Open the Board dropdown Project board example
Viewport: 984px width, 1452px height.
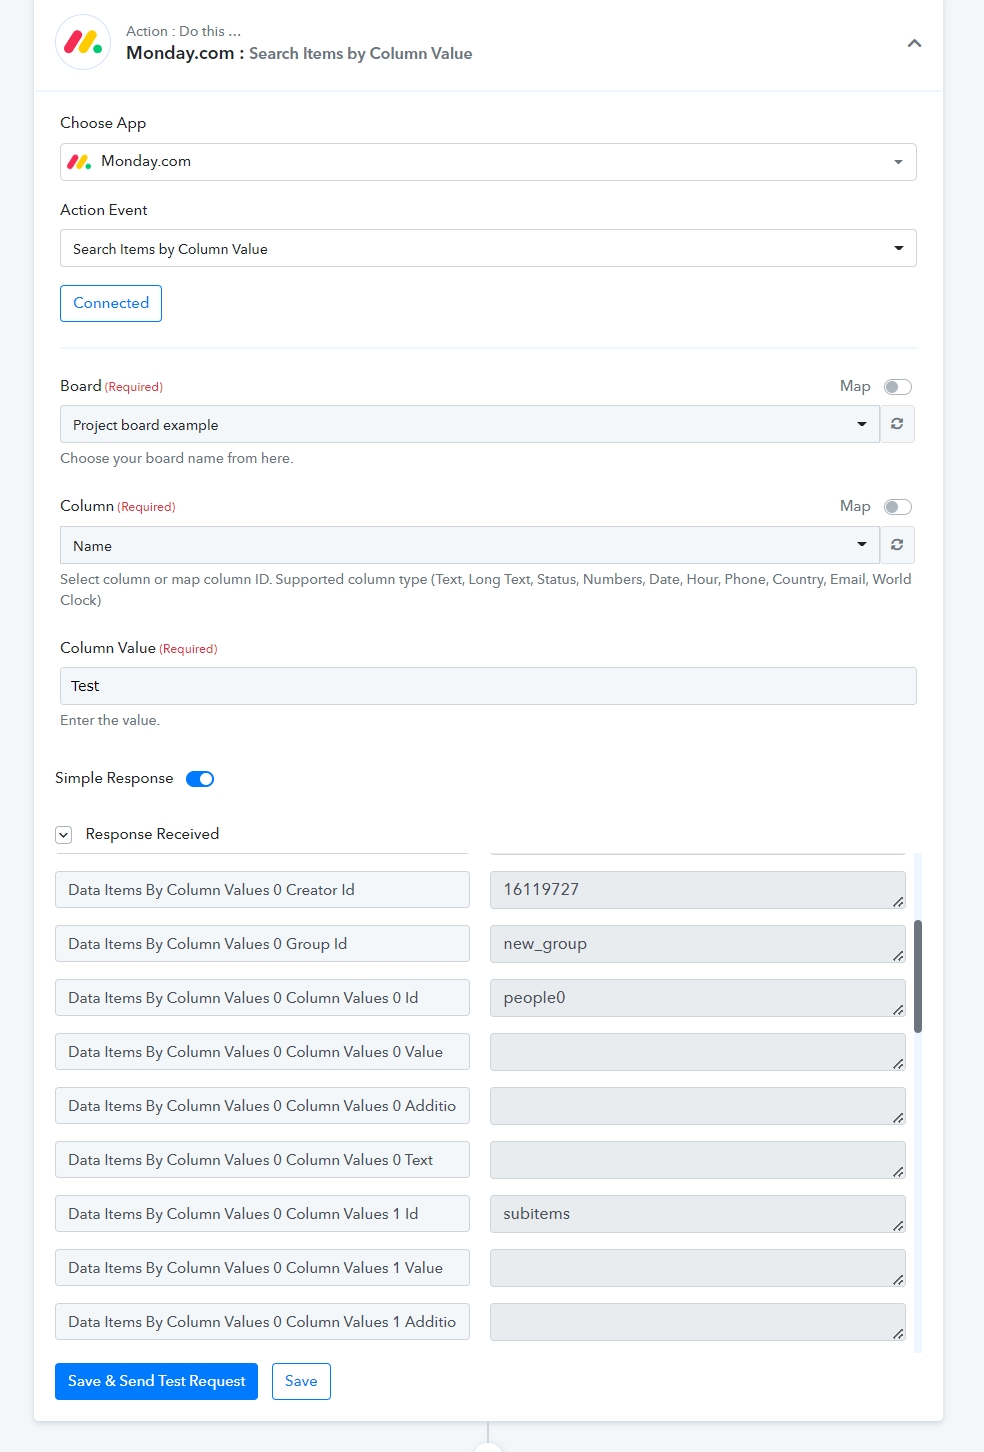[469, 424]
